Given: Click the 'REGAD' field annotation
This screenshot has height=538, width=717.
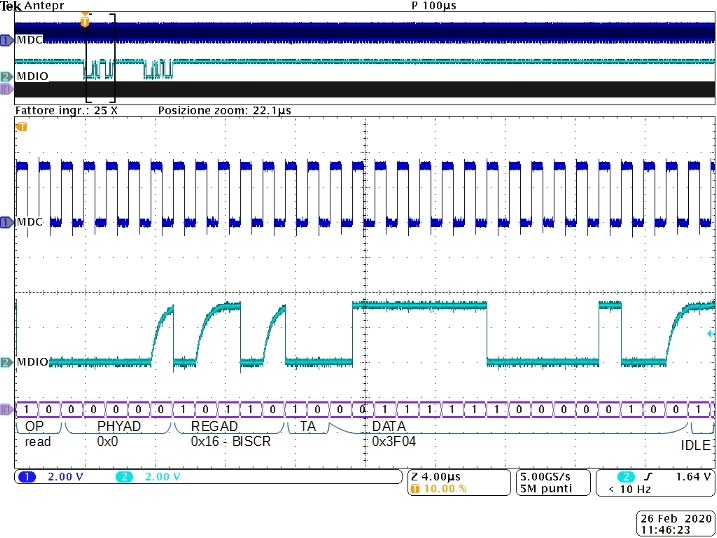Looking at the screenshot, I should point(214,426).
